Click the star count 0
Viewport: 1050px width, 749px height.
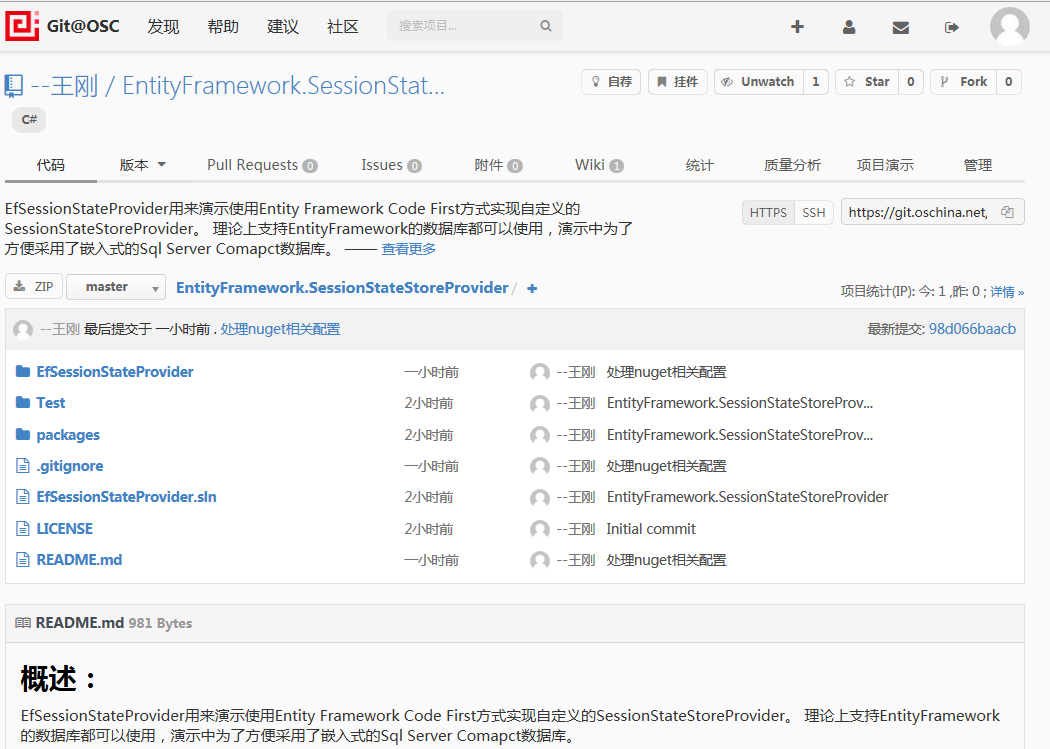point(911,82)
